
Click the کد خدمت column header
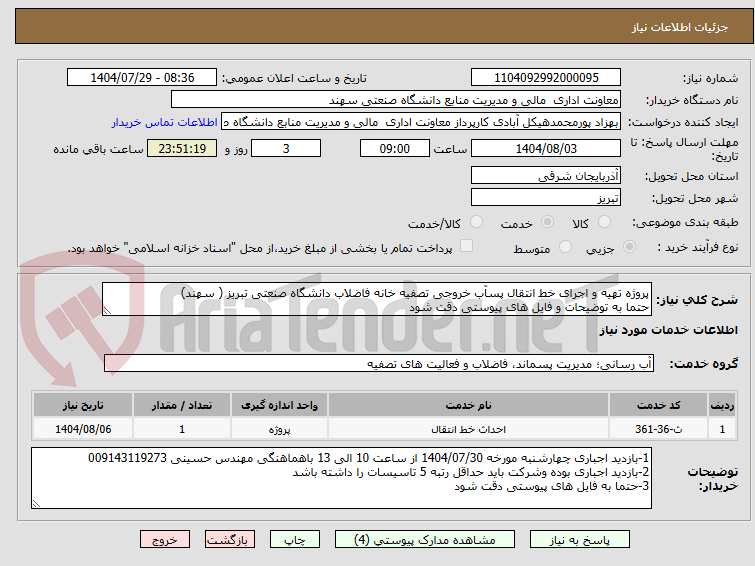658,405
